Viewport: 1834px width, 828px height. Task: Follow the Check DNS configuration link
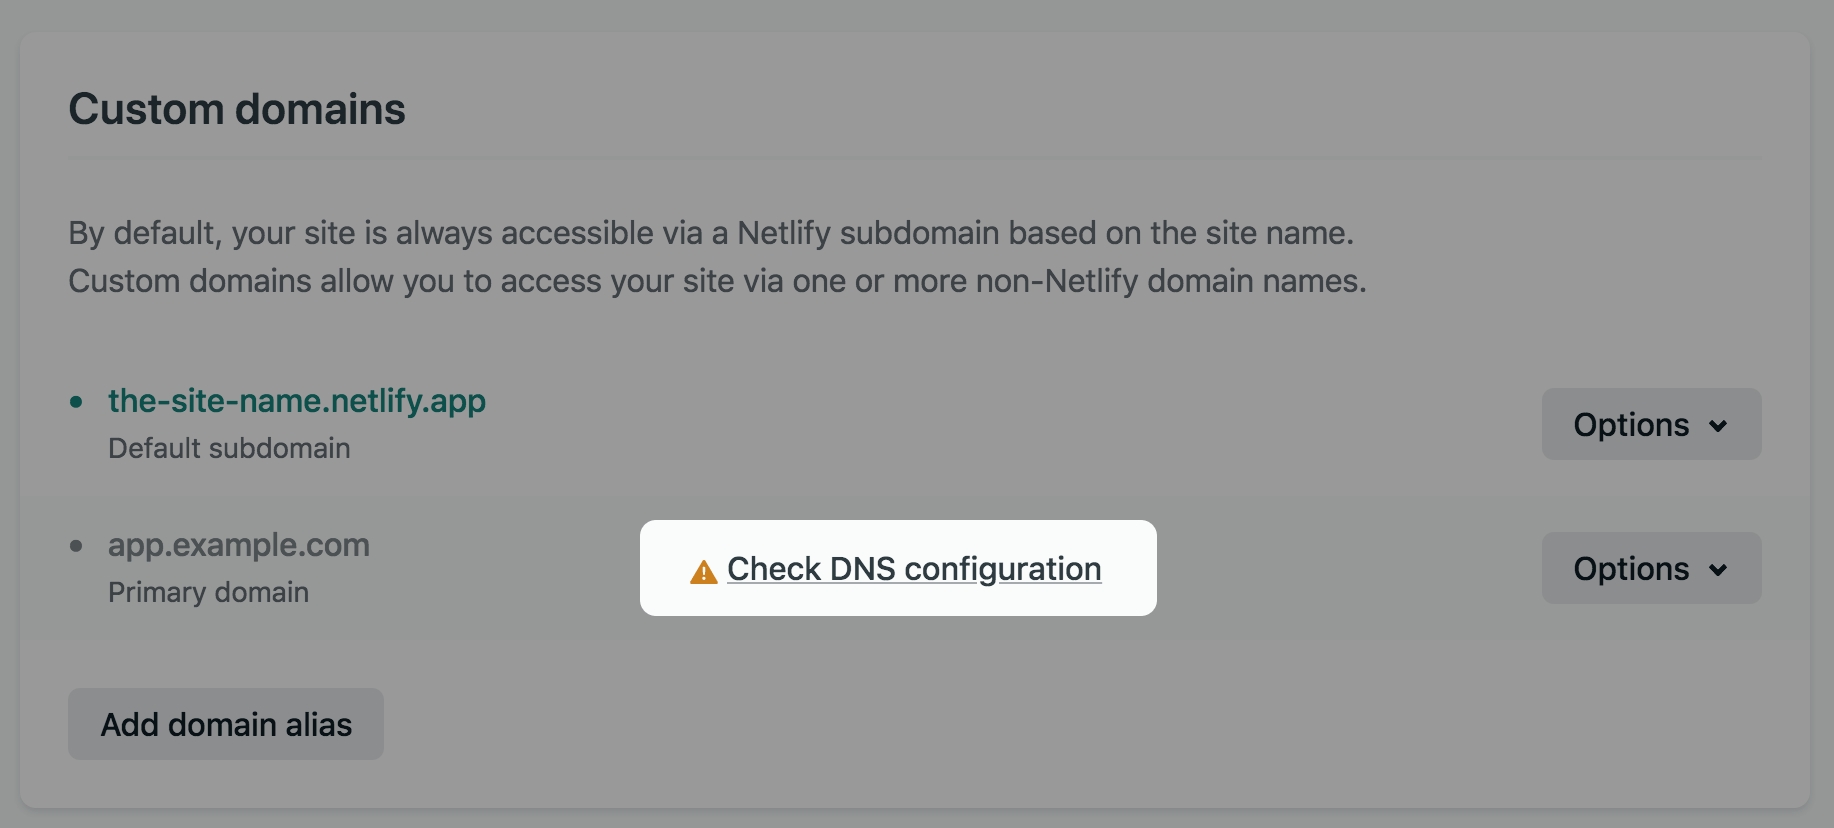pyautogui.click(x=913, y=569)
